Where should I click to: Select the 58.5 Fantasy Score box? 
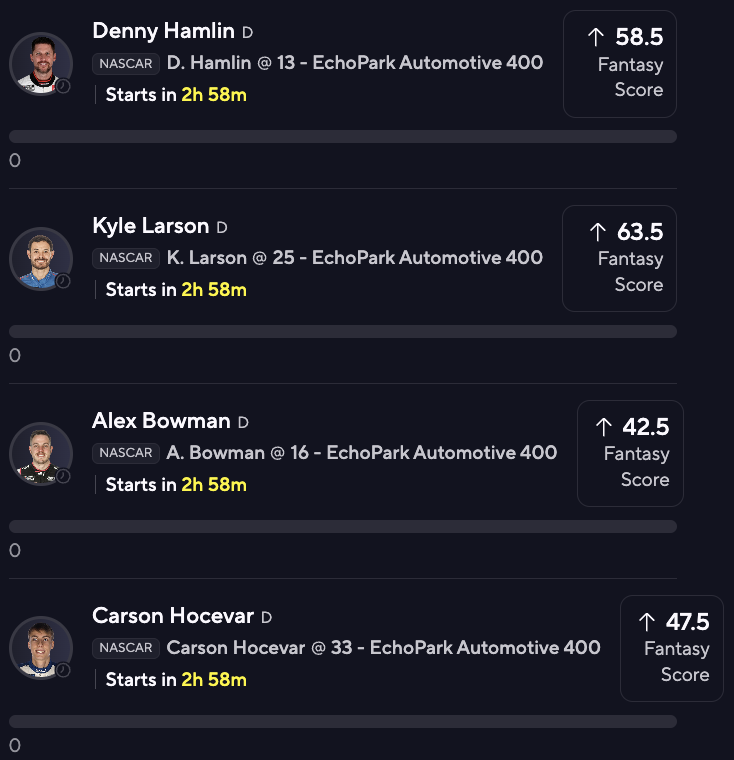tap(620, 64)
